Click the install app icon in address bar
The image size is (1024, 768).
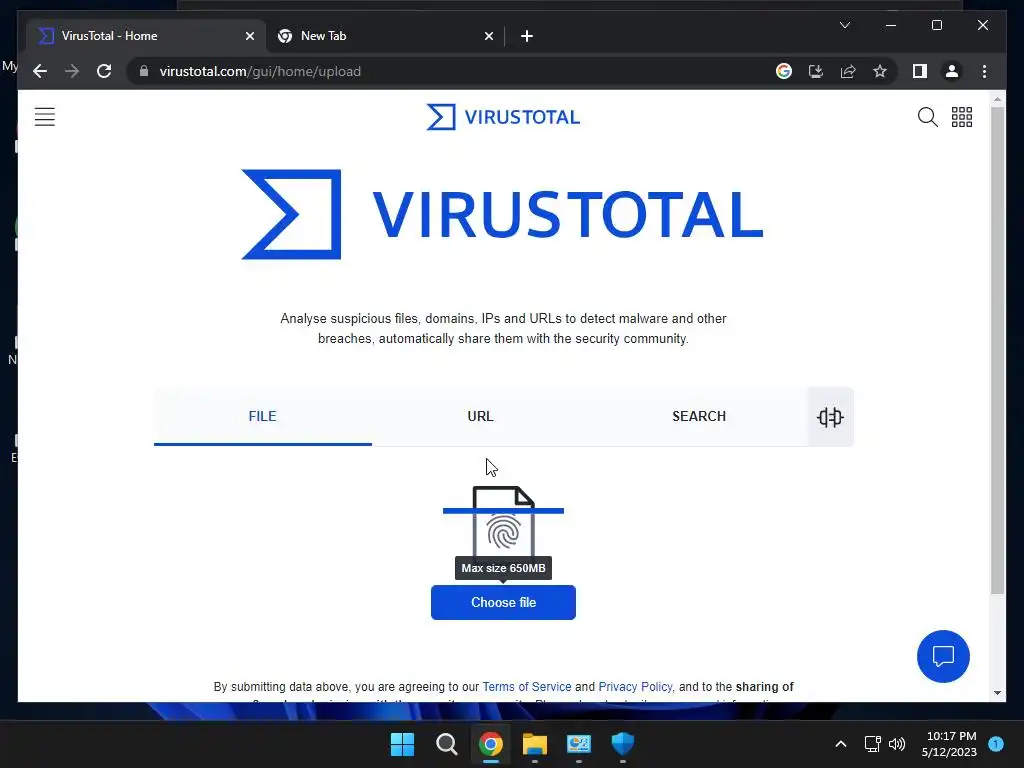coord(816,71)
